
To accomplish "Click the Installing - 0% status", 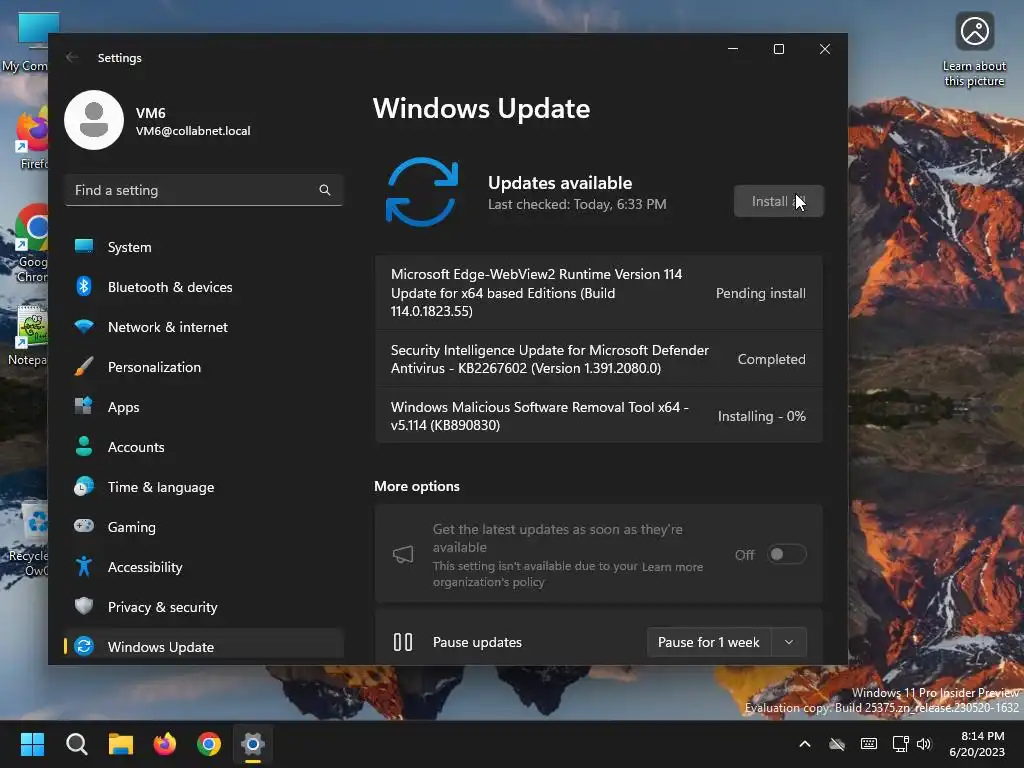I will pyautogui.click(x=761, y=416).
